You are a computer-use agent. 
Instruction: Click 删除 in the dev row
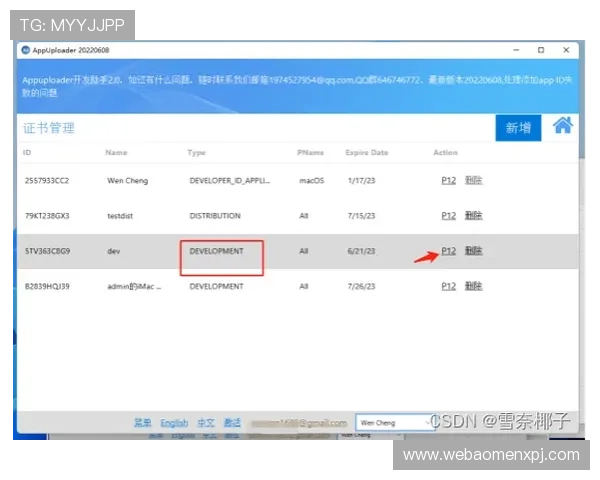473,251
